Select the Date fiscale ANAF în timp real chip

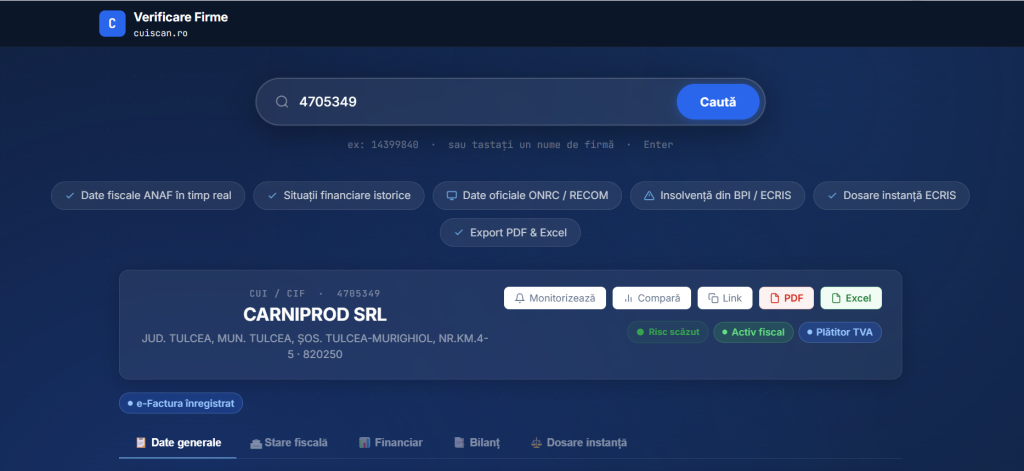pyautogui.click(x=148, y=195)
